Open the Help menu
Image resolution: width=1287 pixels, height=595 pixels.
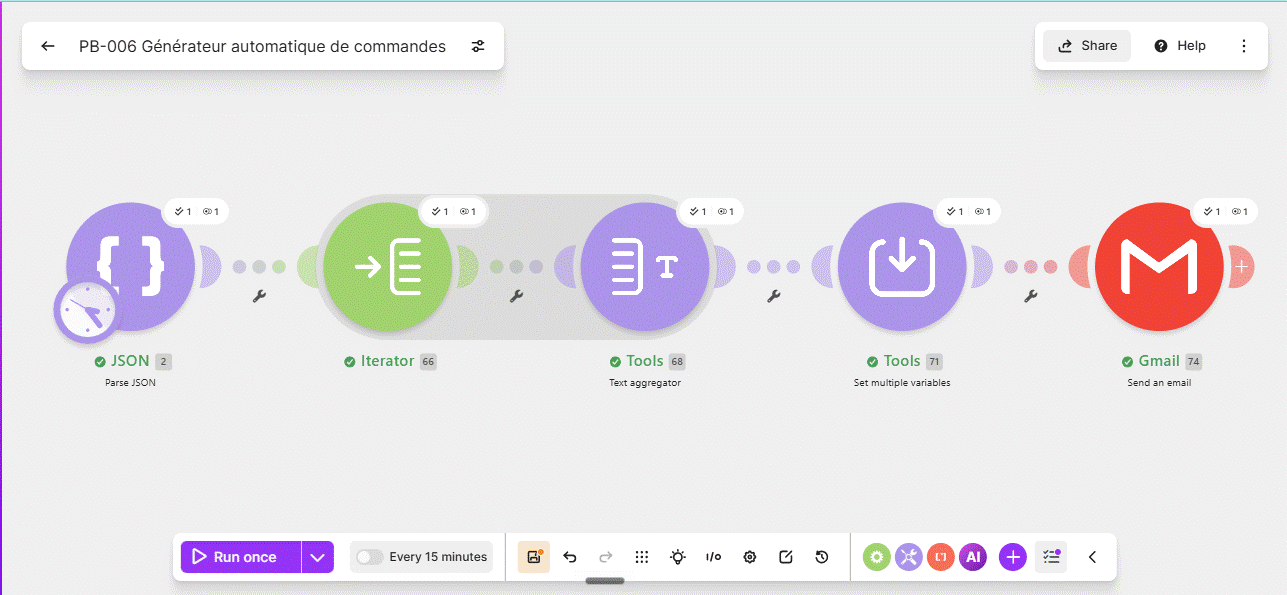click(x=1180, y=46)
